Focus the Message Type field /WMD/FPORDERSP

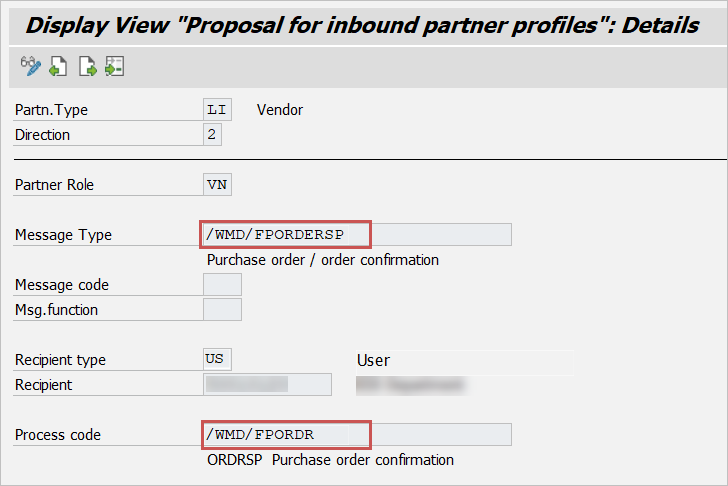tap(286, 235)
